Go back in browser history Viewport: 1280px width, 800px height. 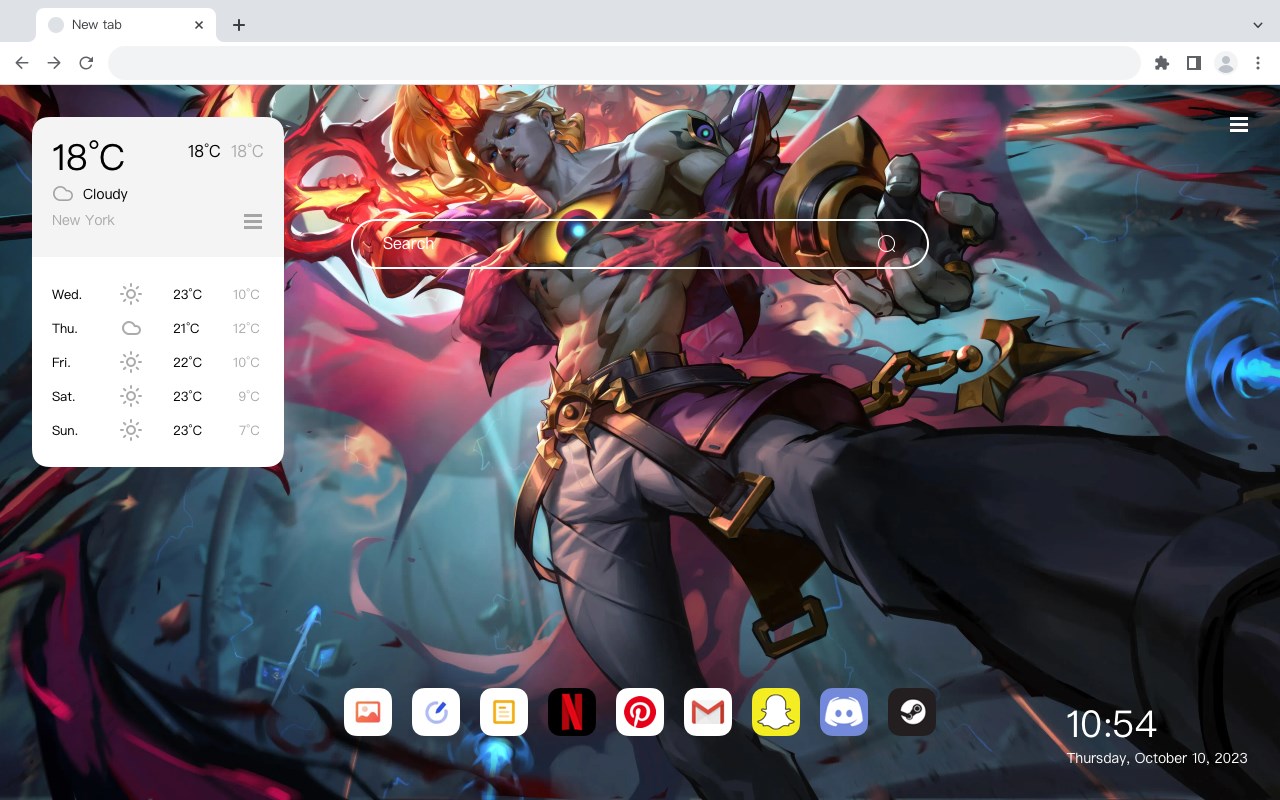(22, 63)
